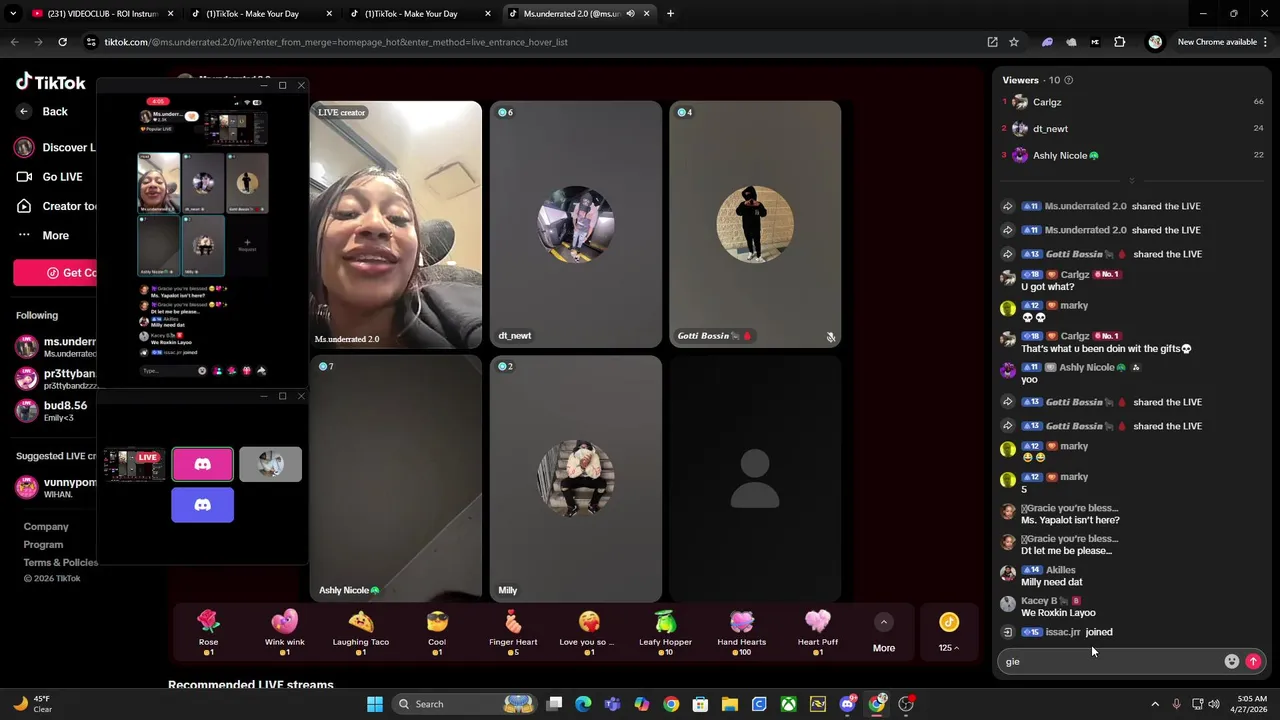Open the coin balance 125 menu
1280x720 pixels.
949,634
